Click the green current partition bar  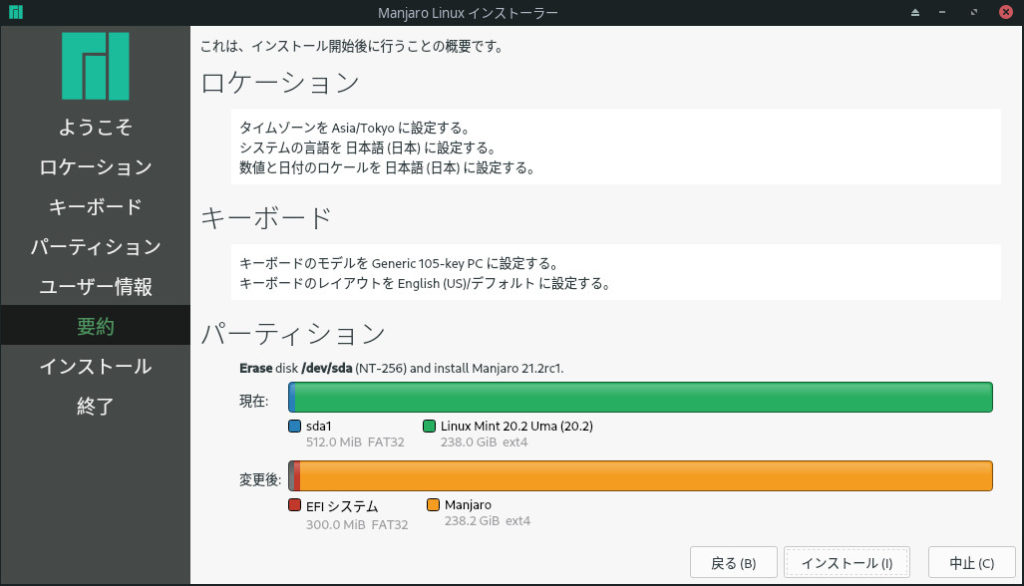point(640,397)
